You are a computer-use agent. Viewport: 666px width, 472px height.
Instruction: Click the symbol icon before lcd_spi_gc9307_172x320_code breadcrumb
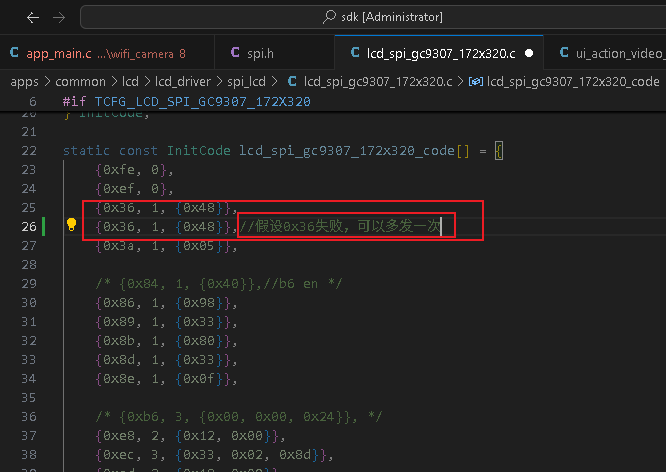476,81
